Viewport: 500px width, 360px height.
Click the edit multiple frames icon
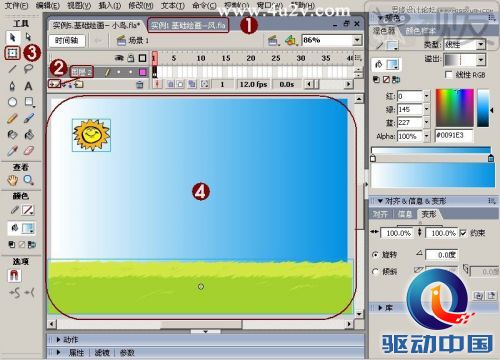click(x=192, y=84)
